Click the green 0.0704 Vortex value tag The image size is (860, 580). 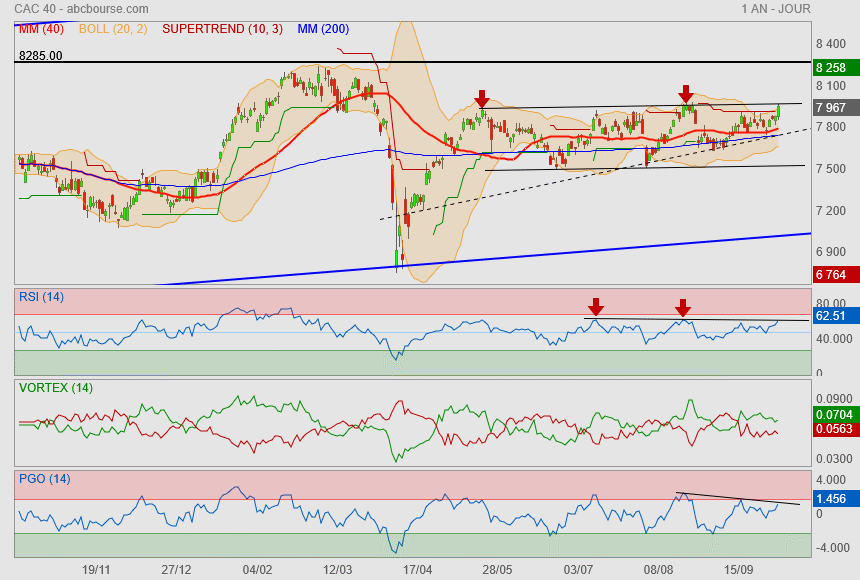point(832,413)
